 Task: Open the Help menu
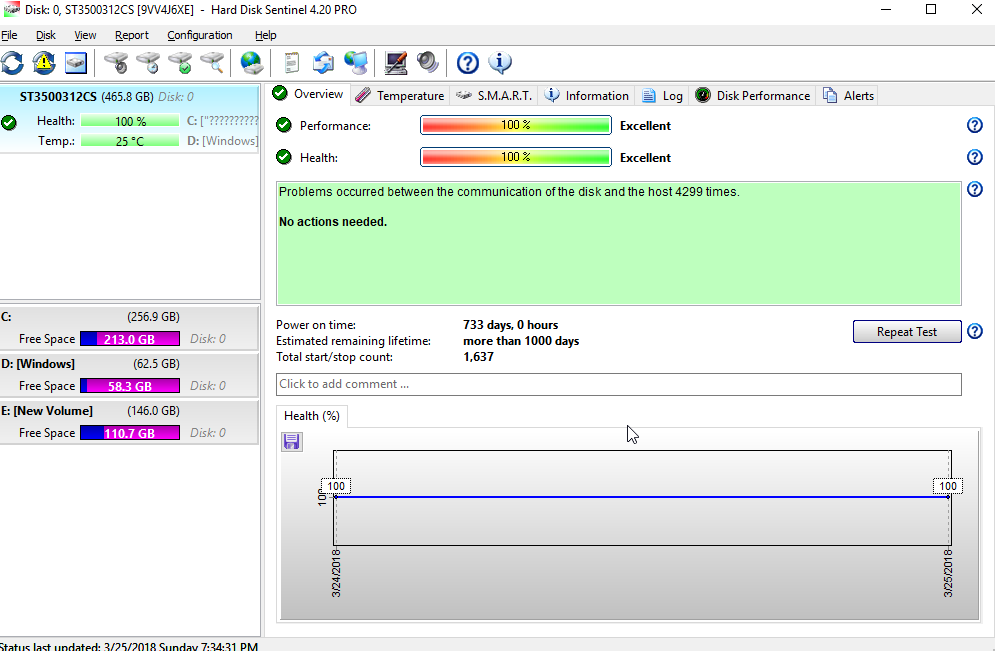(265, 35)
